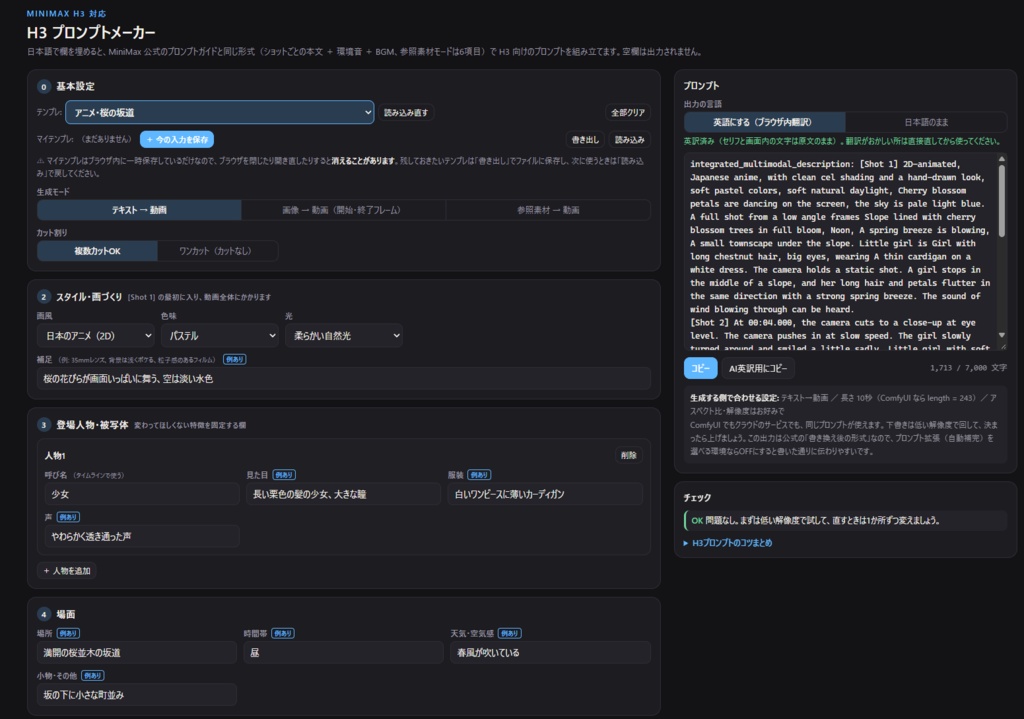Click the 例あり badge beside 時間帯
This screenshot has height=719, width=1024.
[283, 633]
